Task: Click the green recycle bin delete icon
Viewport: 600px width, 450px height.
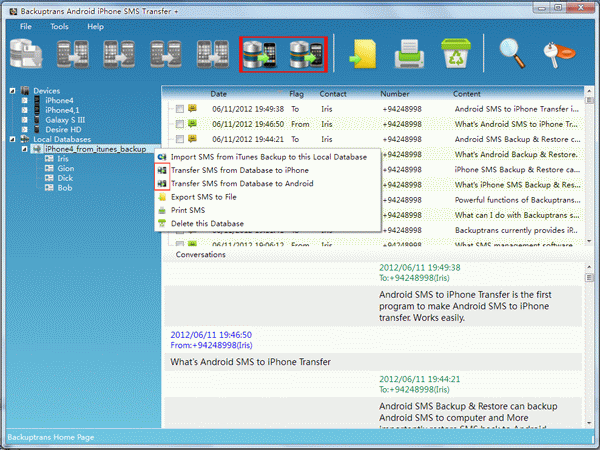Action: [455, 54]
